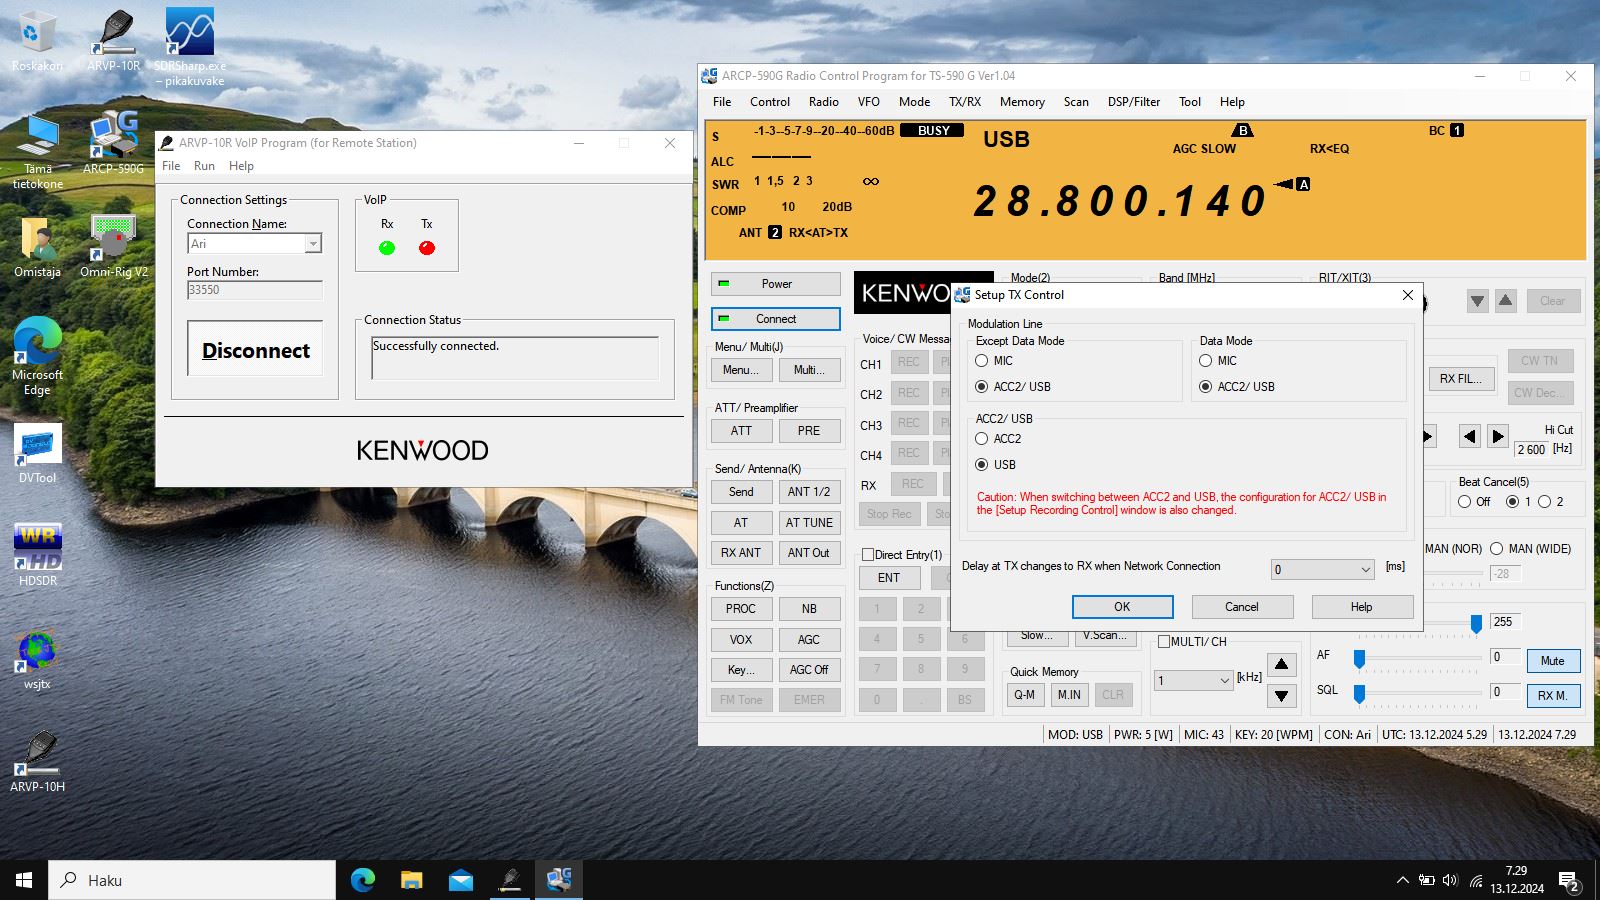Viewport: 1600px width, 900px height.
Task: Click the Mute button next to AF
Action: [x=1552, y=661]
